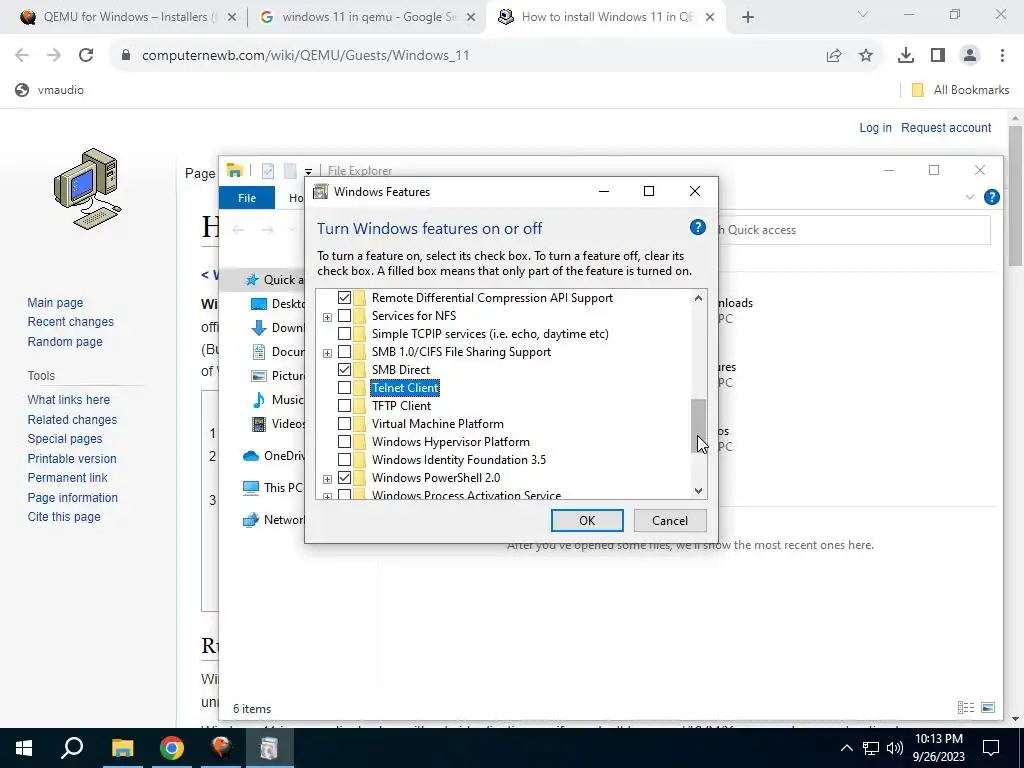Check Windows Identity Foundation 3.5 checkbox
The image size is (1024, 768).
tap(344, 460)
